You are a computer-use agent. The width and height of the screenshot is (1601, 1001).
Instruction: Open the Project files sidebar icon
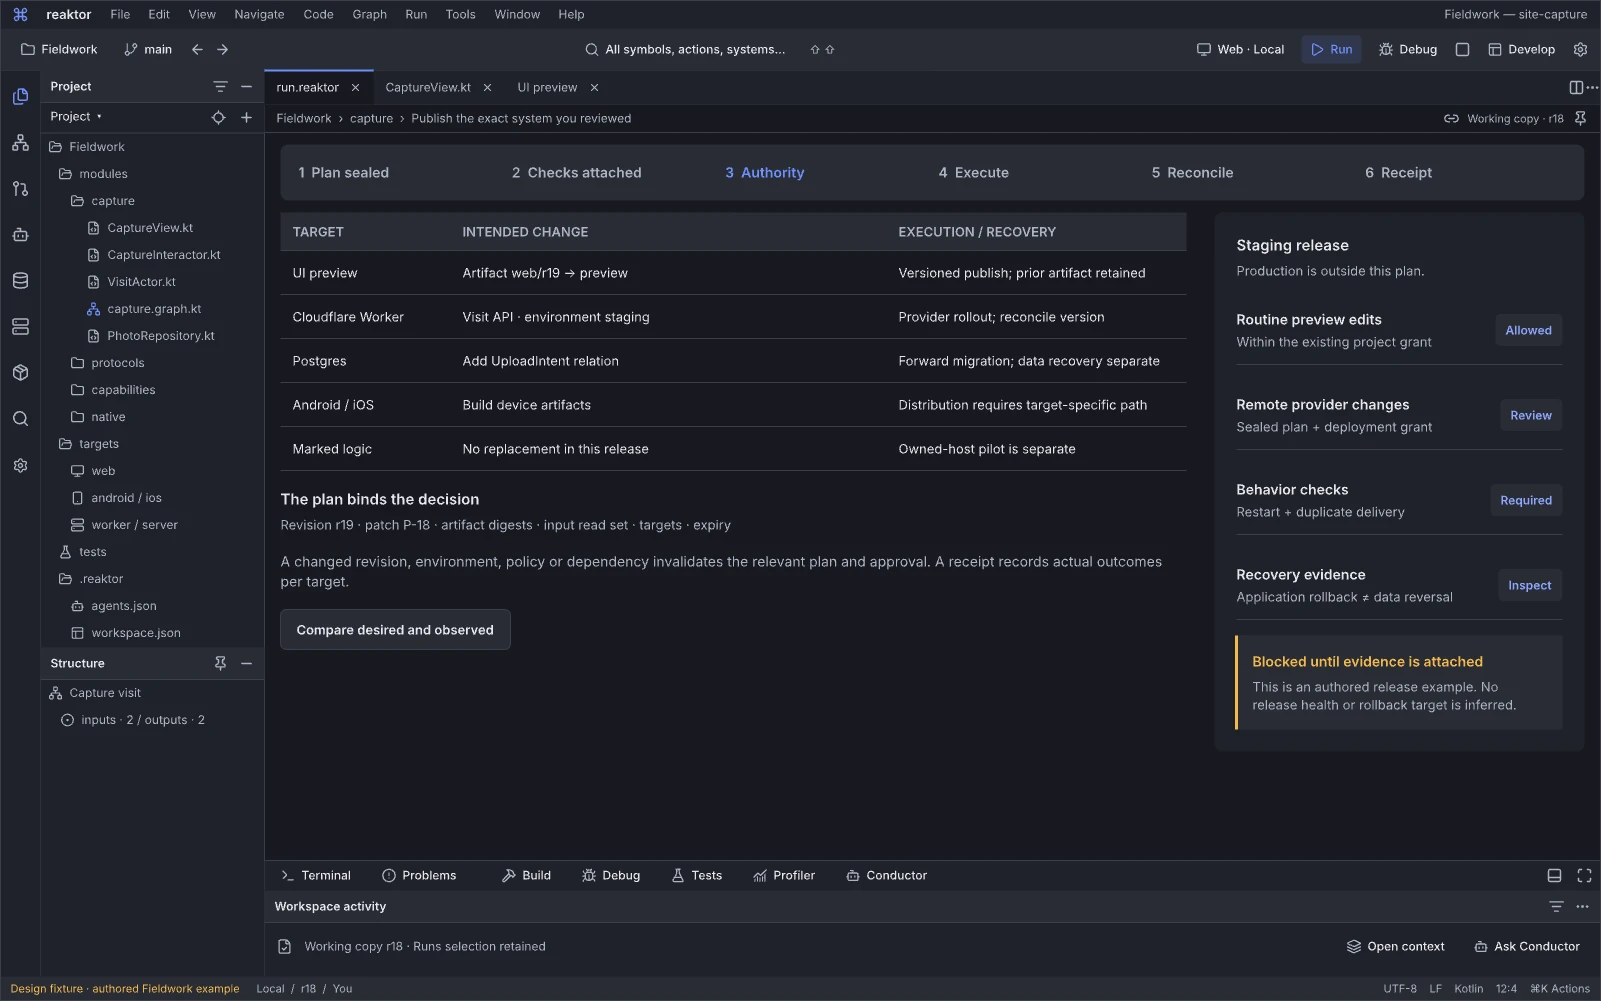pyautogui.click(x=20, y=97)
